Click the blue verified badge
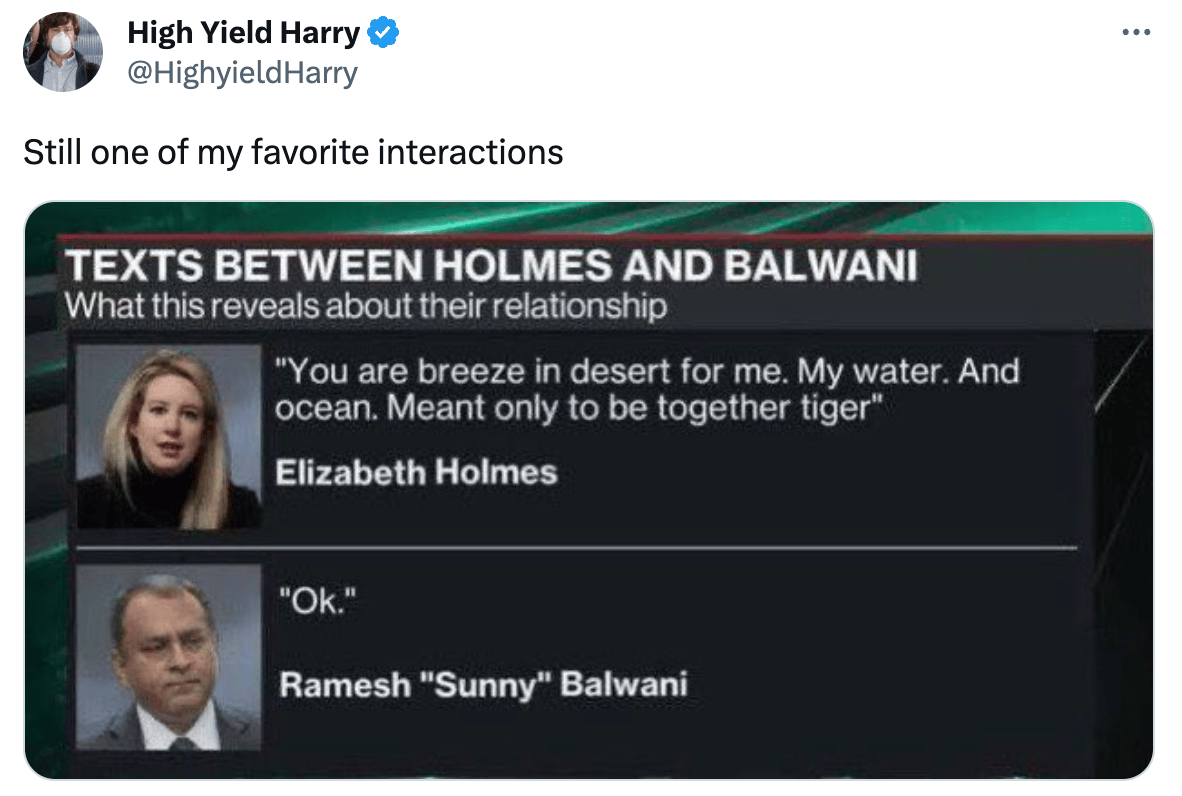Screen dimensions: 1182x796 coord(384,33)
